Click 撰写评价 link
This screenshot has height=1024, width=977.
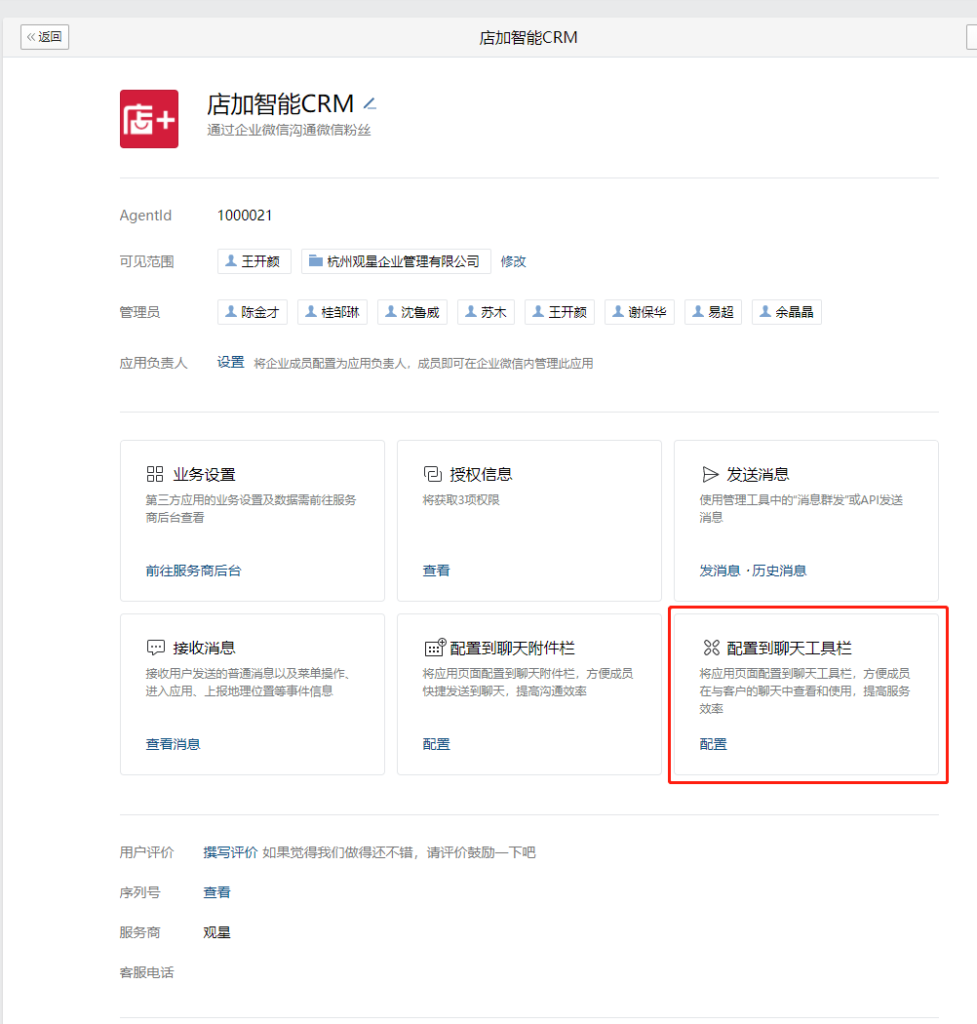point(231,852)
